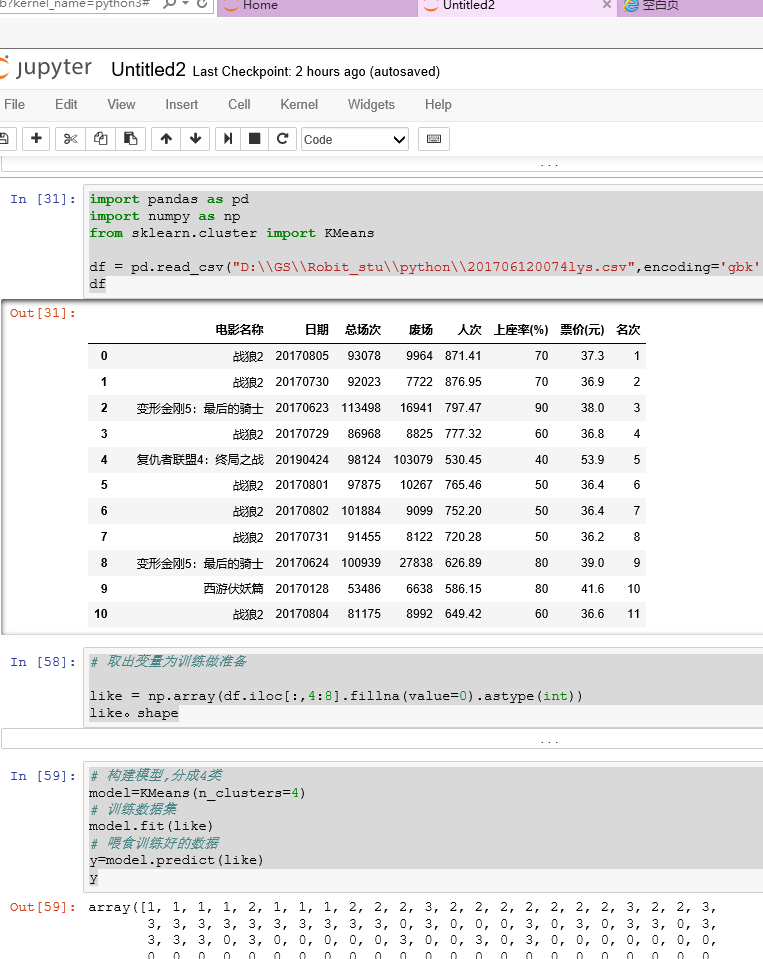Select the 票价(元) column header
The height and width of the screenshot is (959, 763).
[x=582, y=330]
